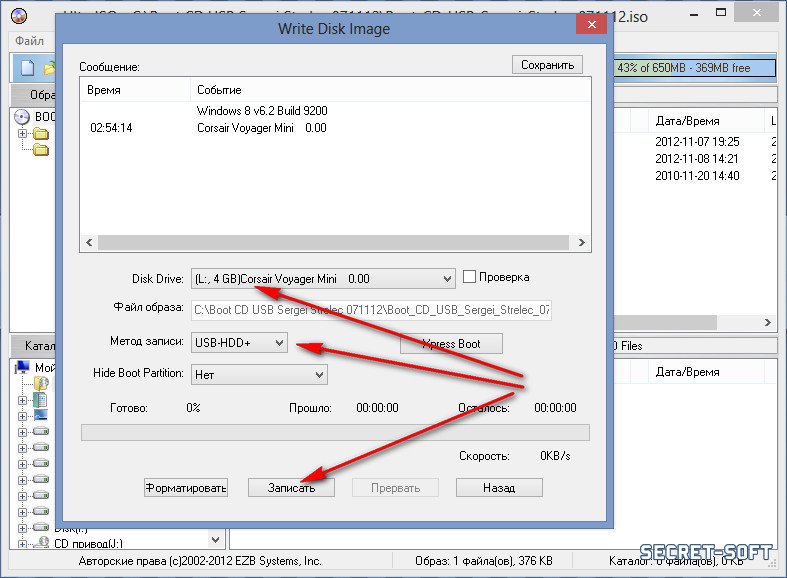The width and height of the screenshot is (787, 578).
Task: Open the Disk Drive dropdown
Action: tap(447, 279)
